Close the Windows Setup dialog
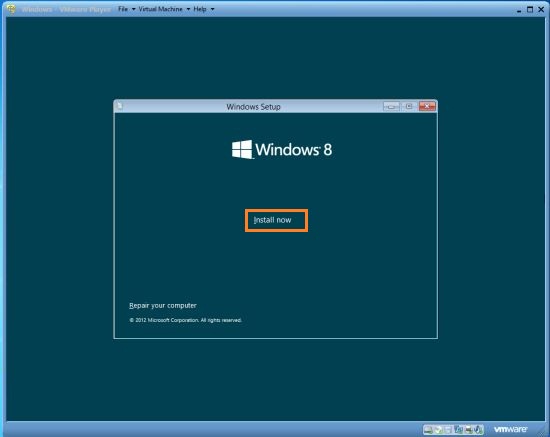 coord(427,106)
